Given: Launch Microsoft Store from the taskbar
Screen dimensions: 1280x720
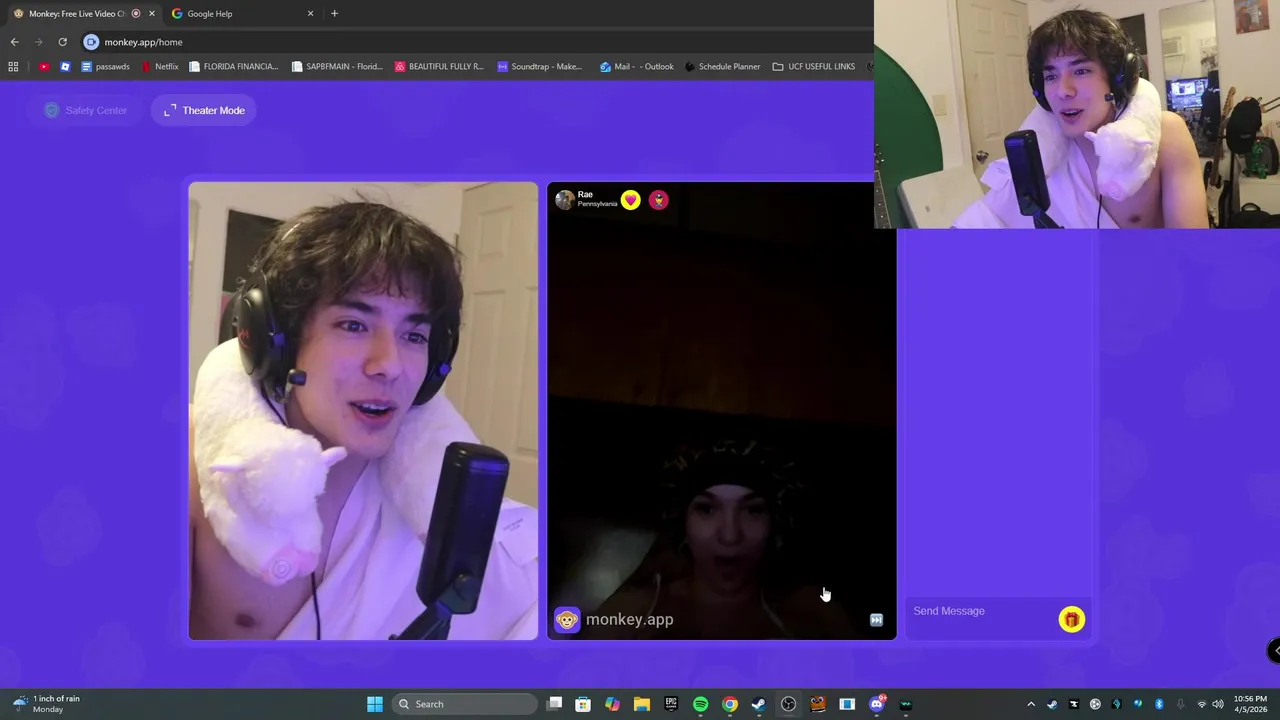Looking at the screenshot, I should (x=583, y=704).
